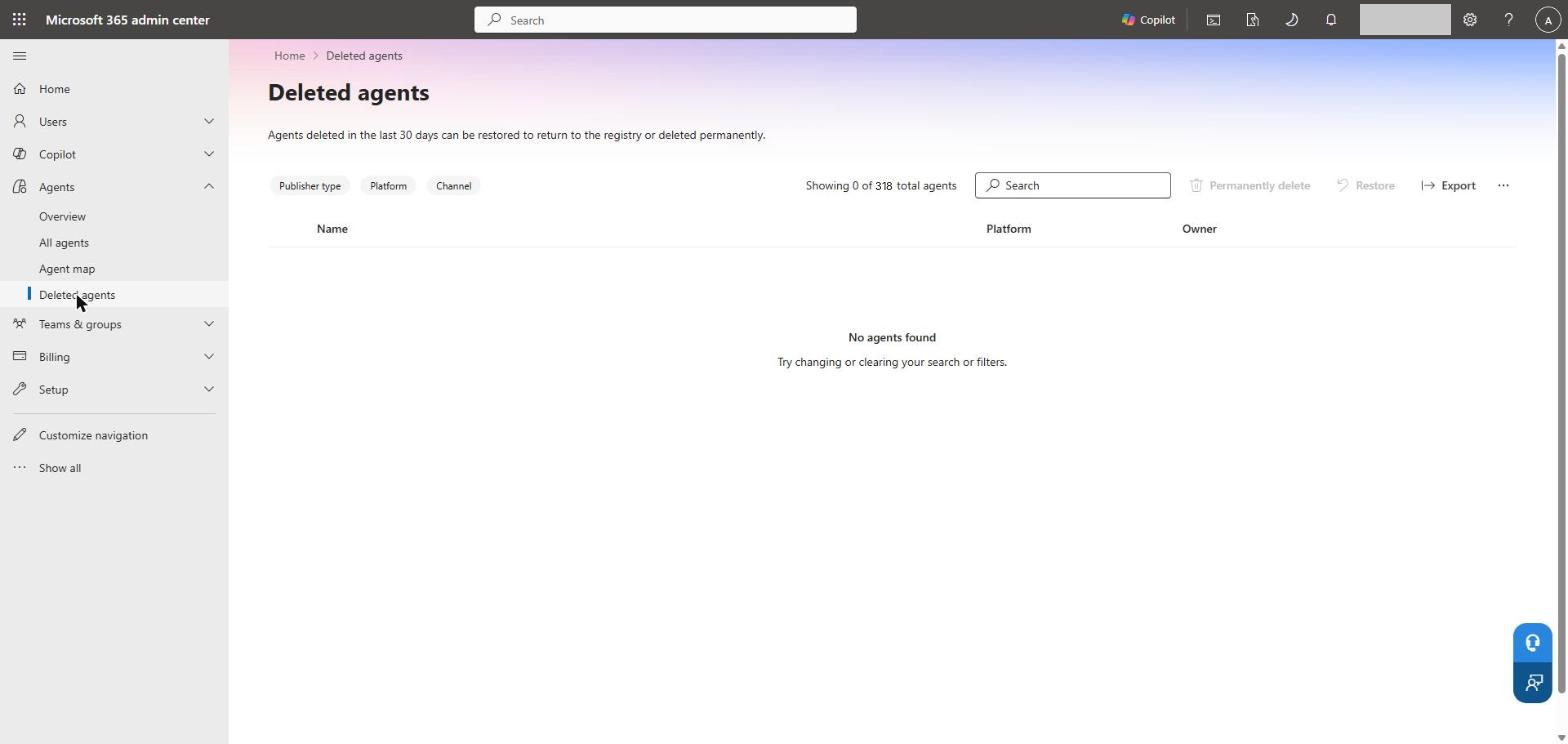Click Show all in navigation
The width and height of the screenshot is (1568, 744).
60,468
